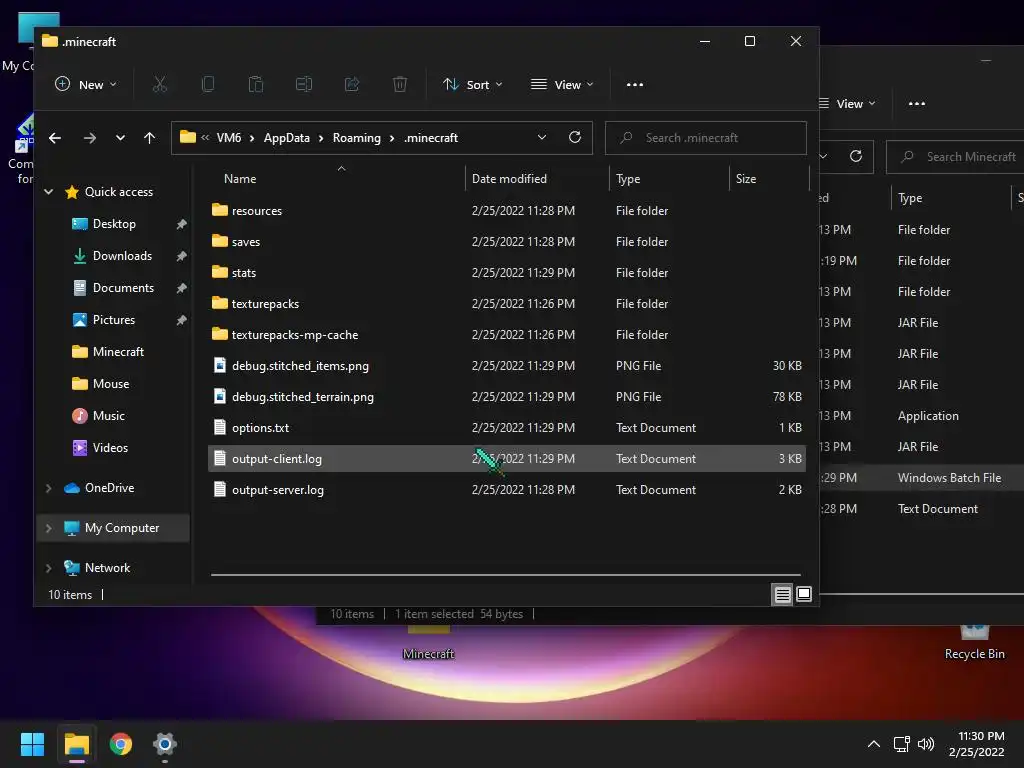
Task: Click the Cut scissors icon in toolbar
Action: click(x=159, y=84)
